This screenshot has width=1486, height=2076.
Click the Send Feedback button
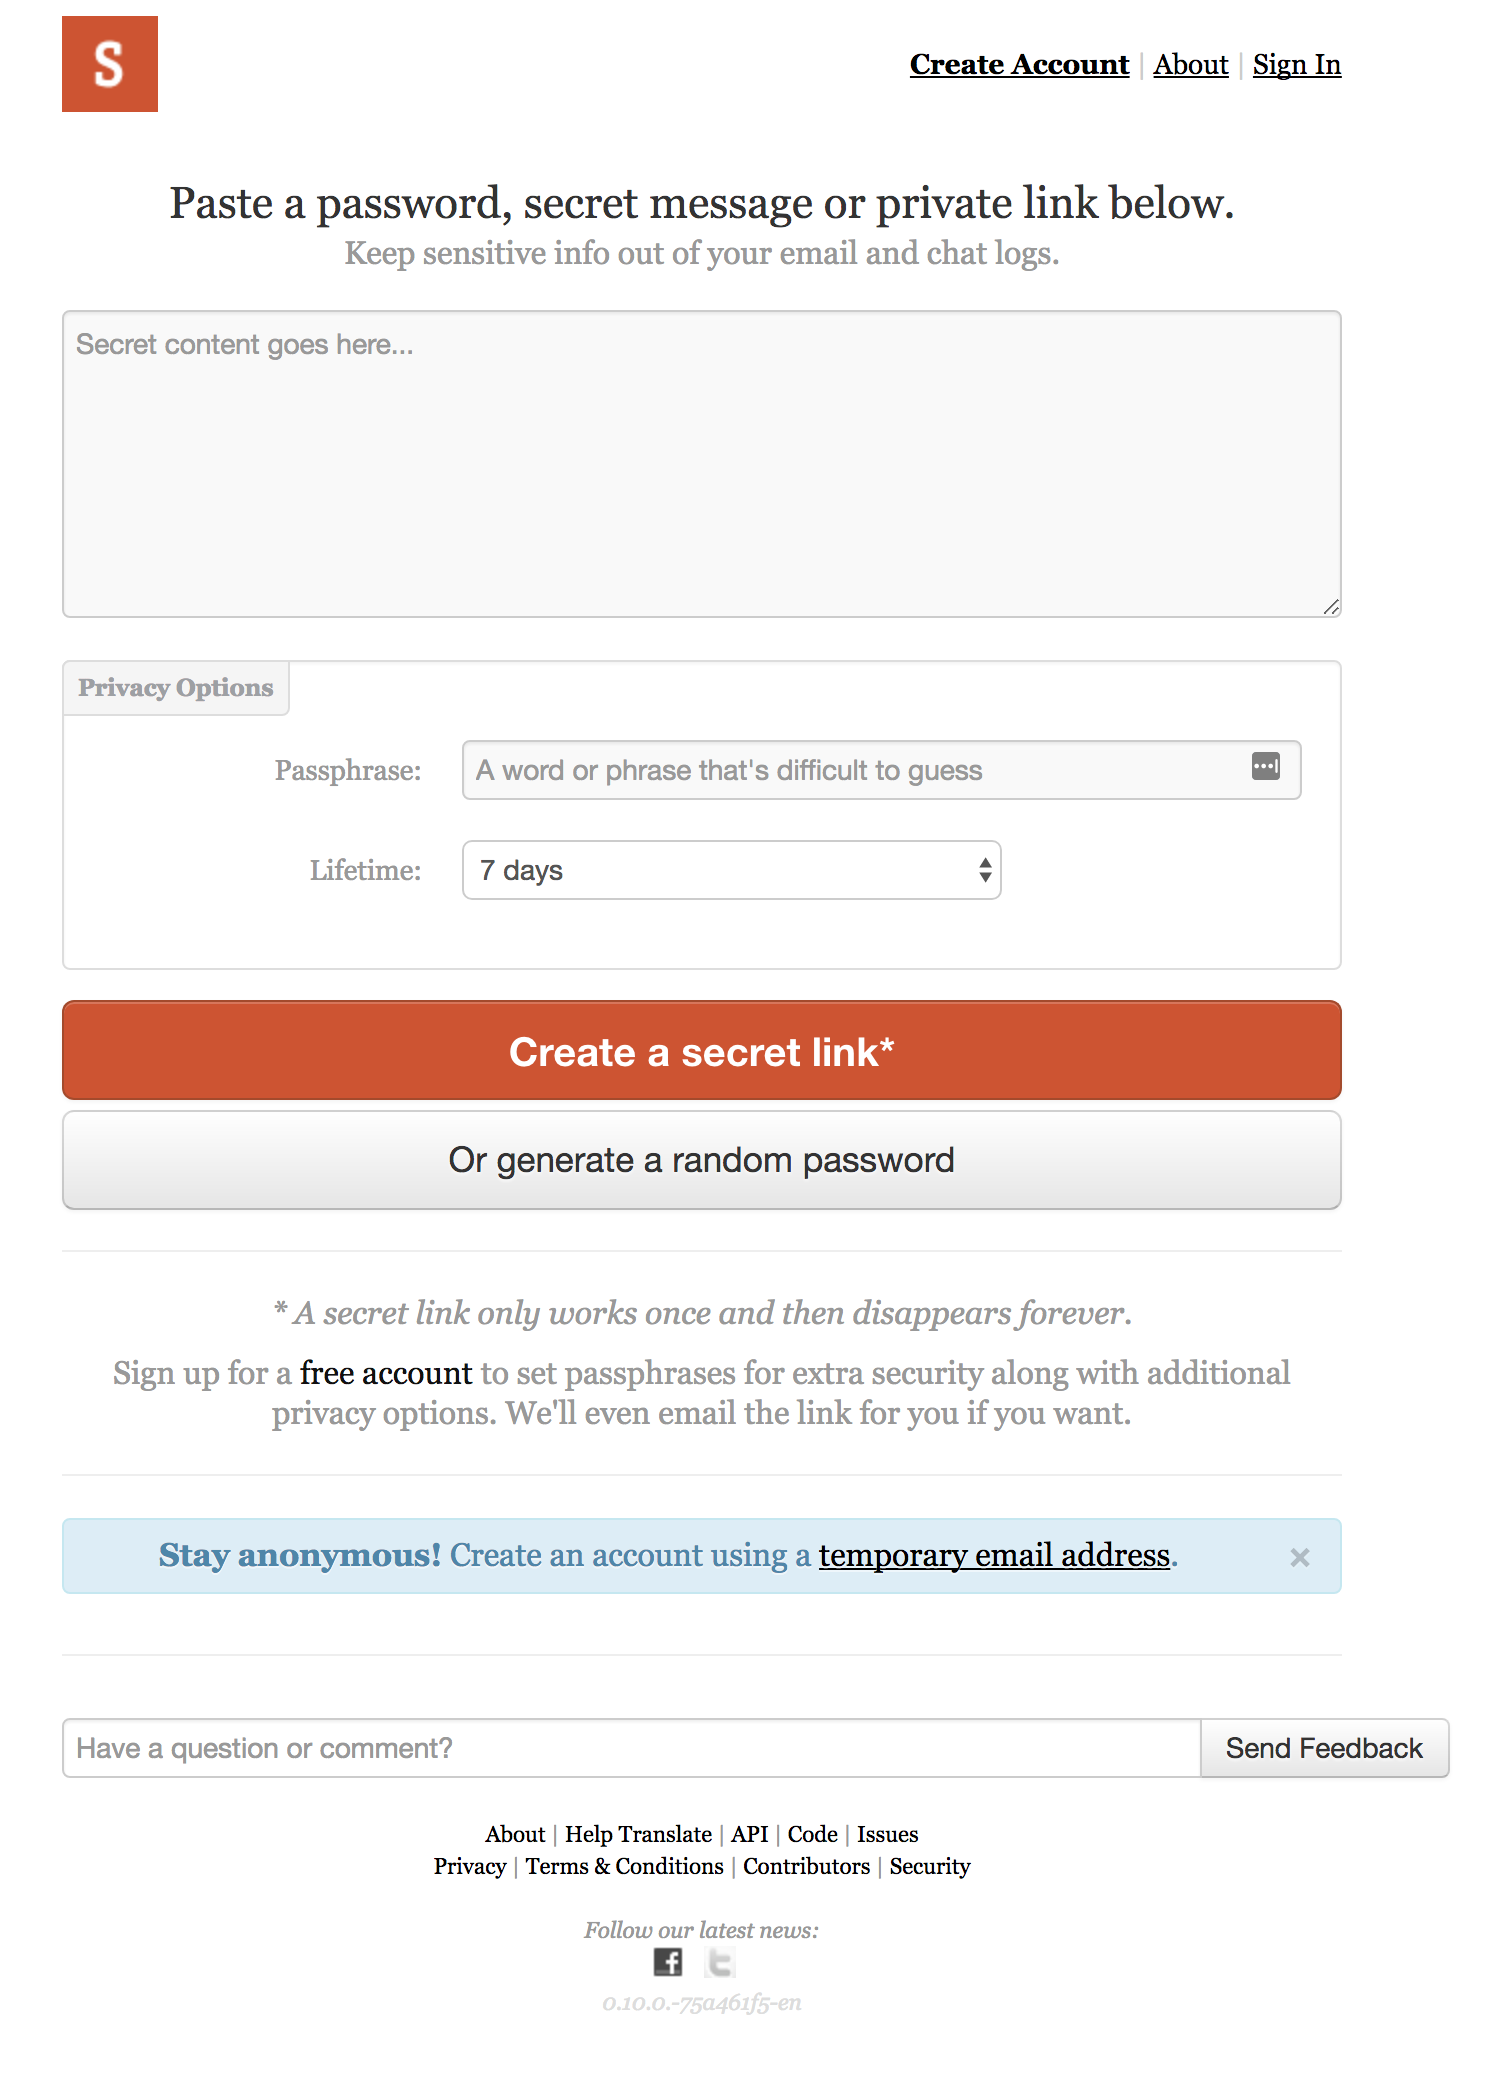coord(1324,1748)
